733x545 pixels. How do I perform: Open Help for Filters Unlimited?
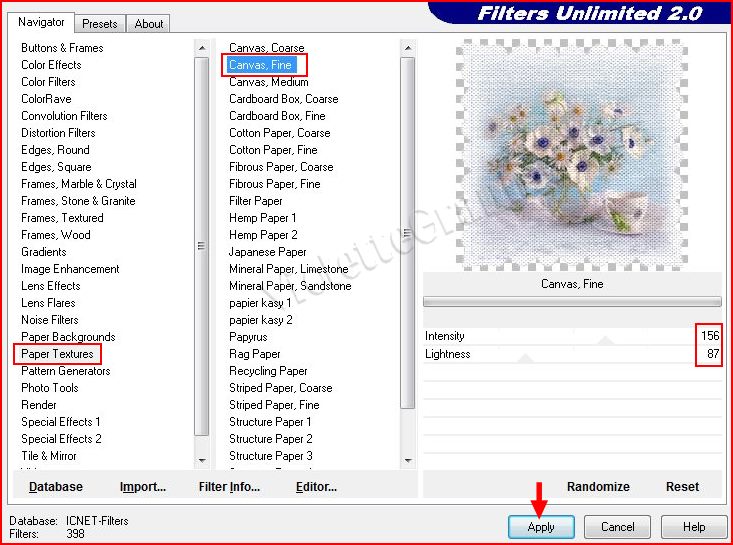[694, 526]
